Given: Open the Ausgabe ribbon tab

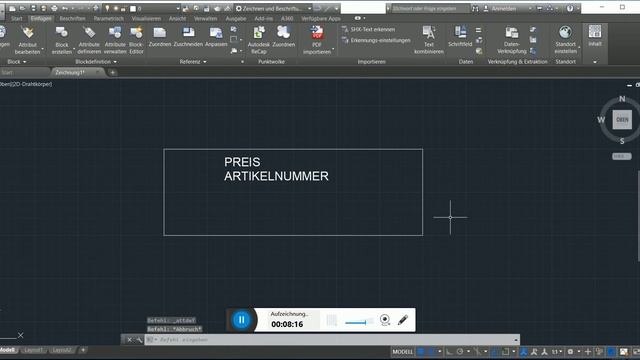Looking at the screenshot, I should click(236, 18).
